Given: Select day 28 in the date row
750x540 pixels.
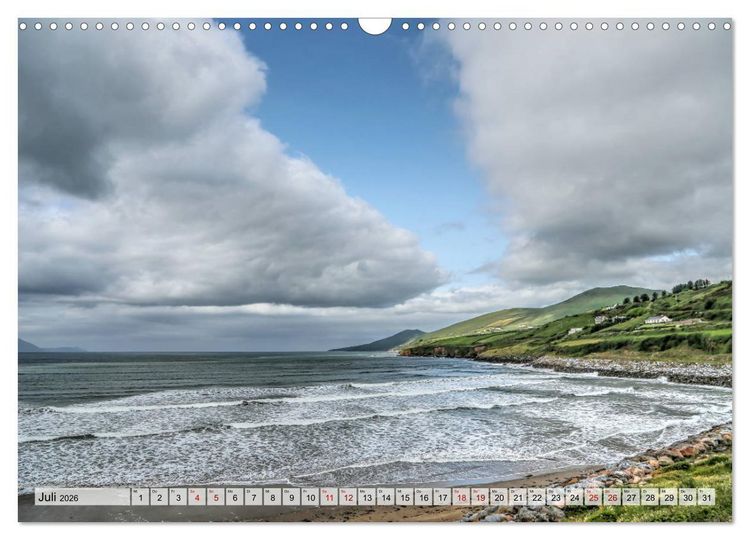Looking at the screenshot, I should (x=650, y=496).
